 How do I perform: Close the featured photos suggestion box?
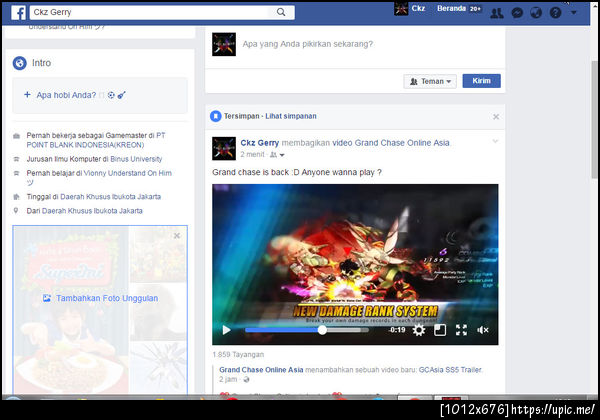pos(177,236)
